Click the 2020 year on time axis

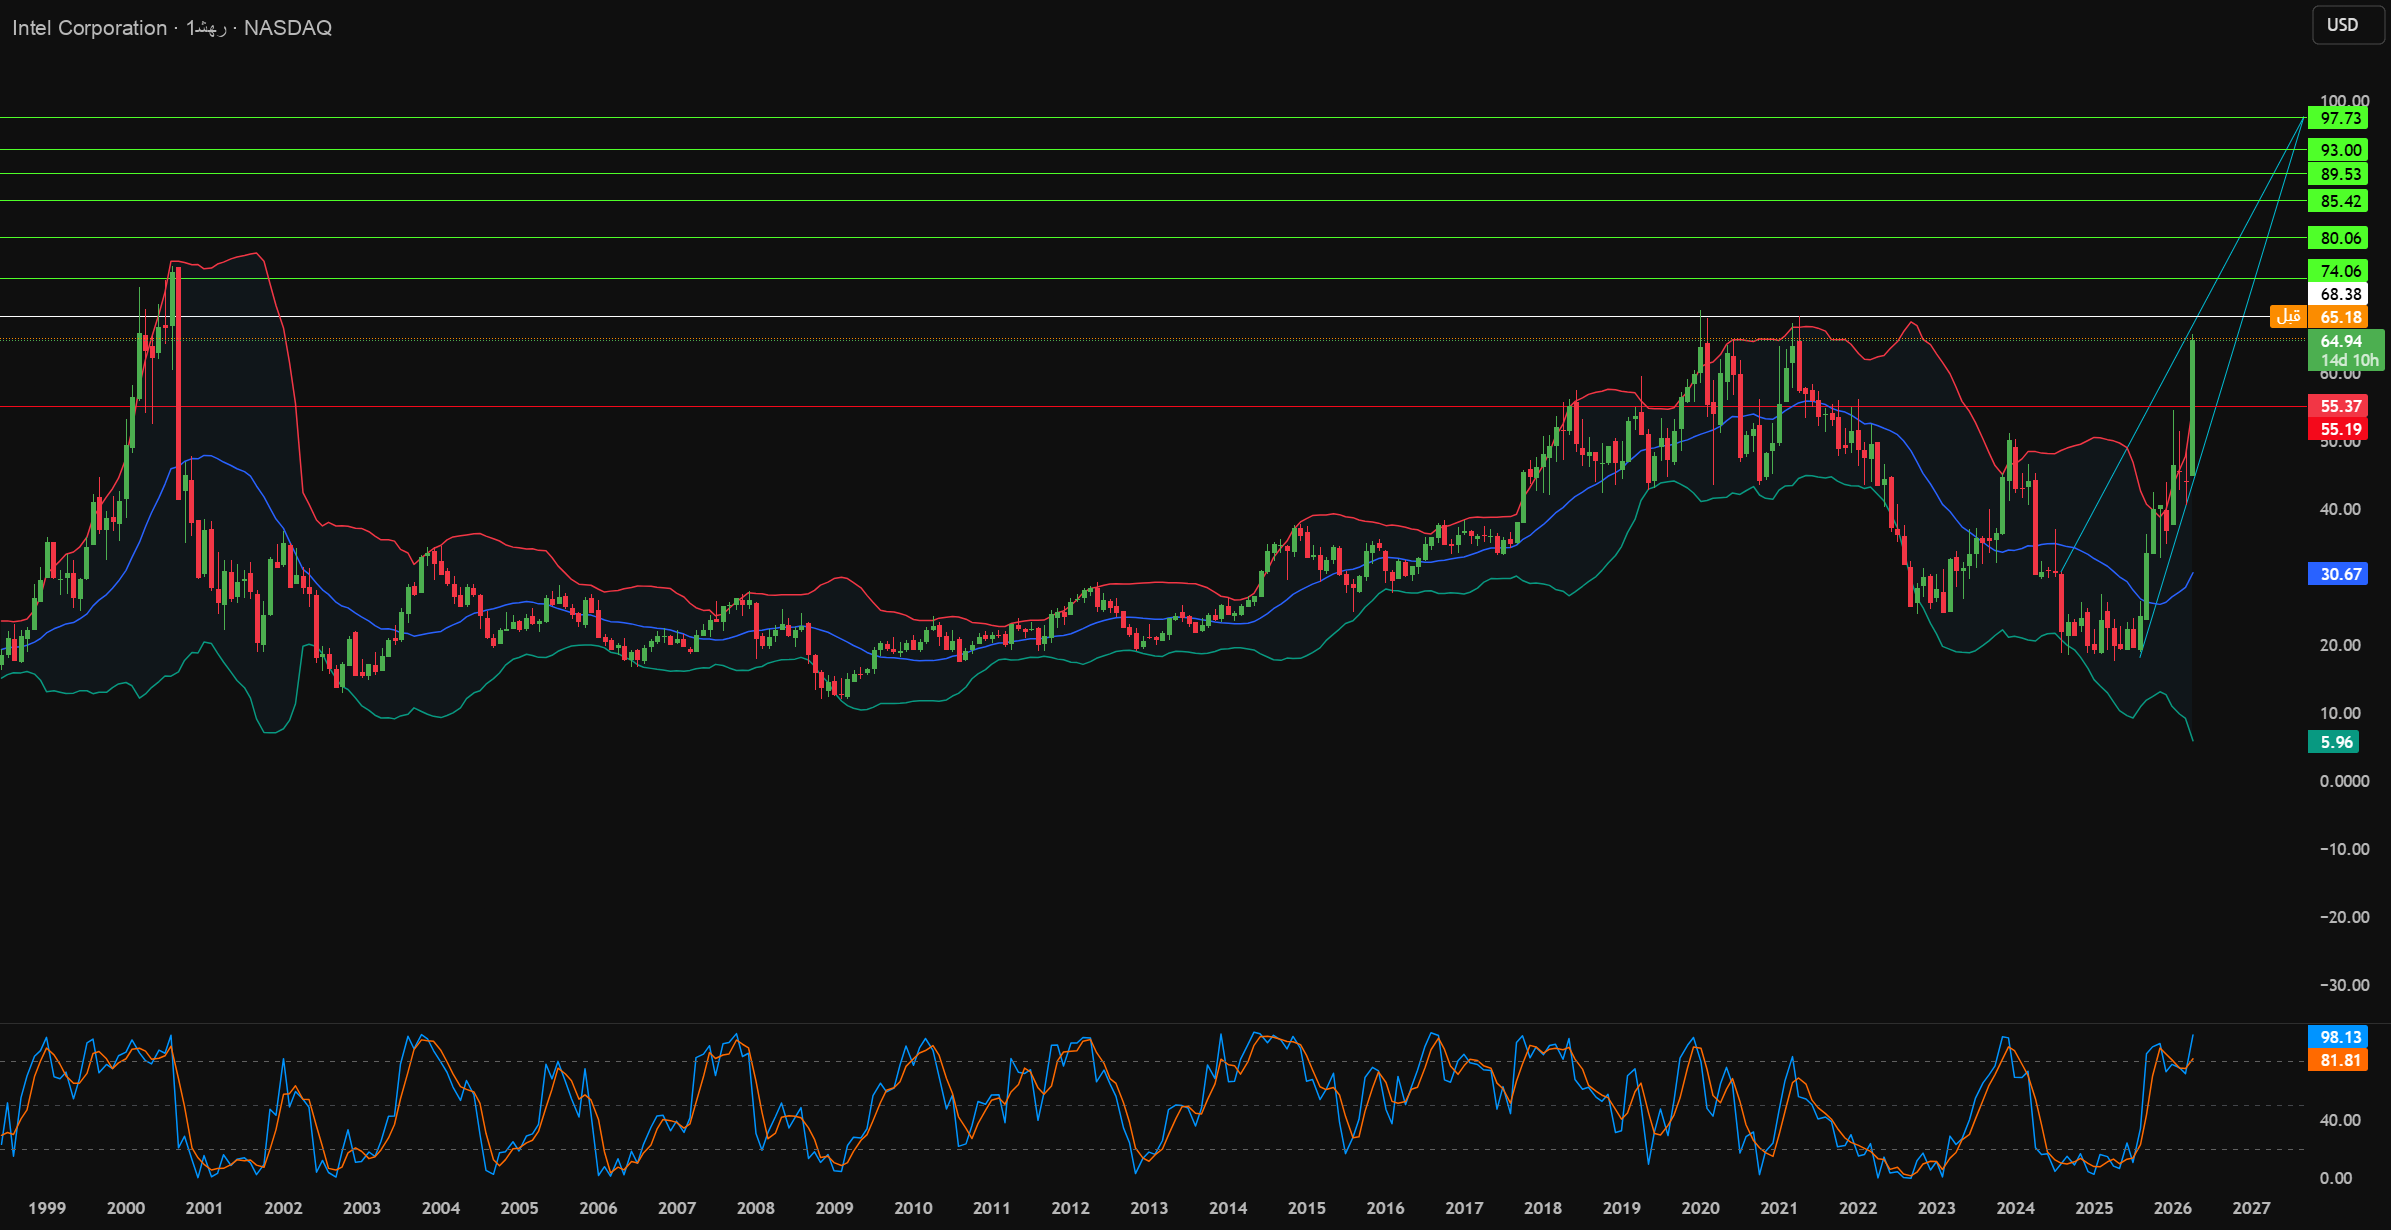(1700, 1208)
